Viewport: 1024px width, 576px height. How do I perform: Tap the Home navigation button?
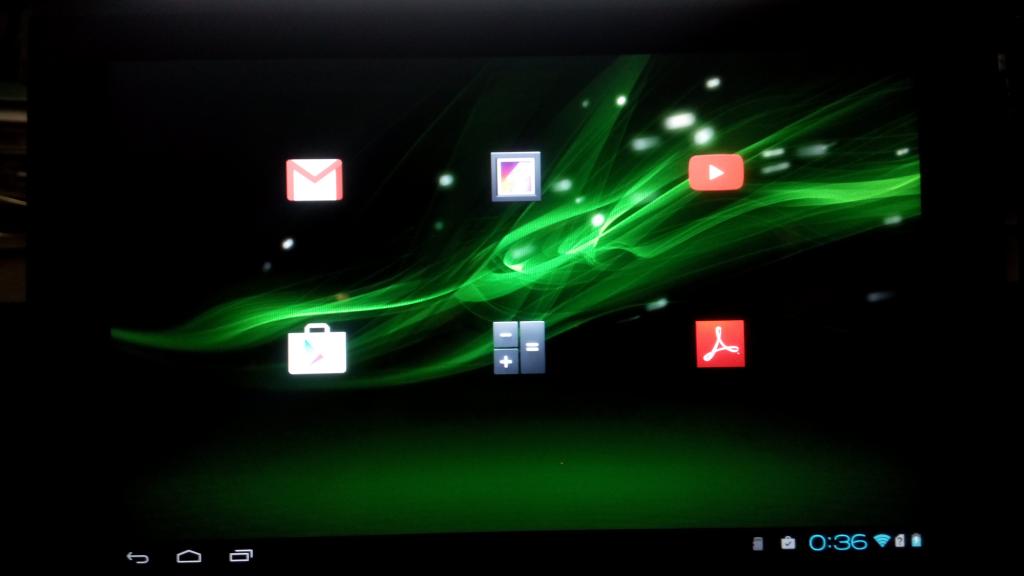tap(189, 556)
